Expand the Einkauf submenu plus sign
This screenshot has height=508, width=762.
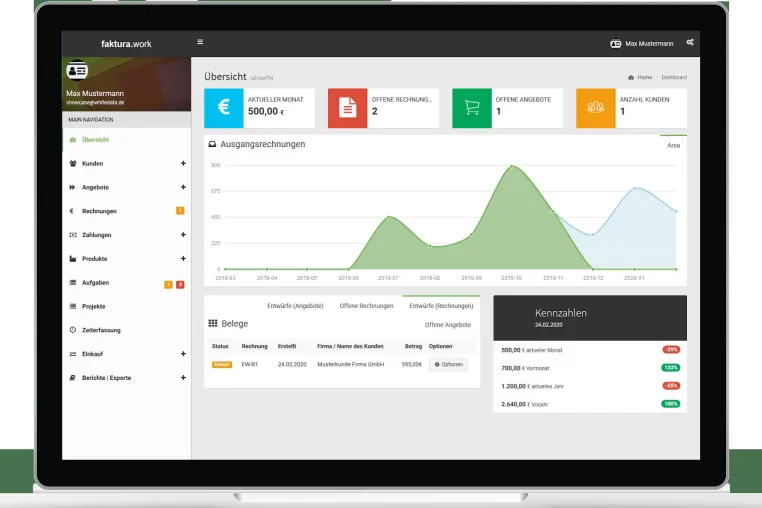(x=183, y=354)
